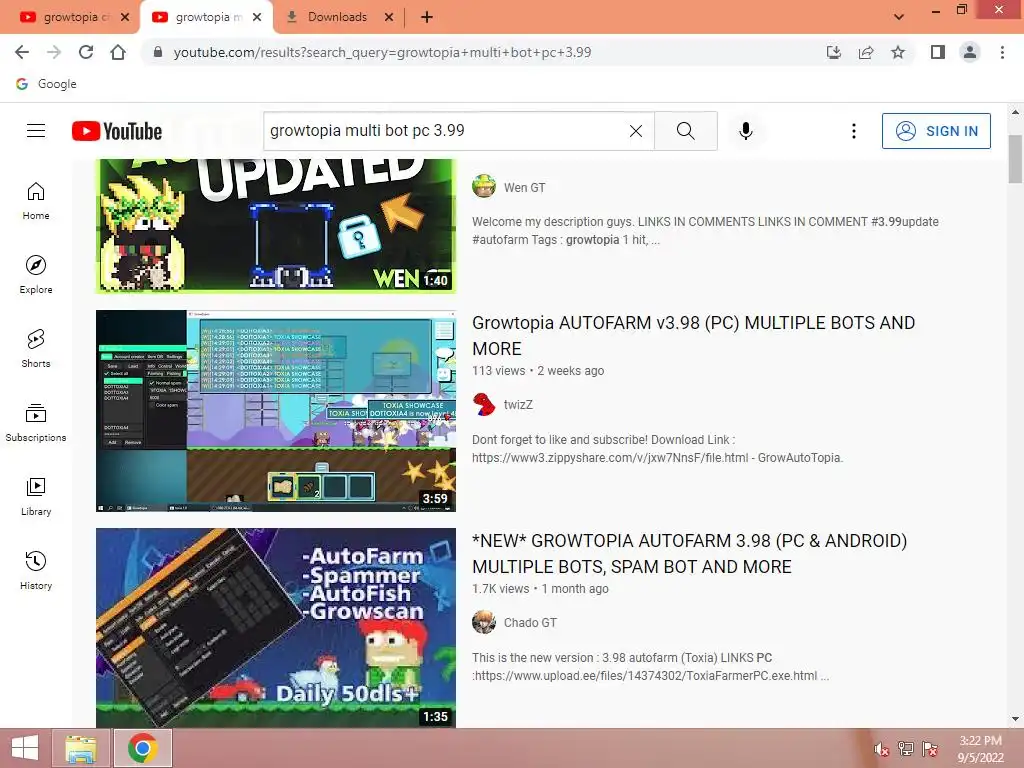Click Chrome icon in taskbar
The height and width of the screenshot is (768, 1024).
click(142, 748)
